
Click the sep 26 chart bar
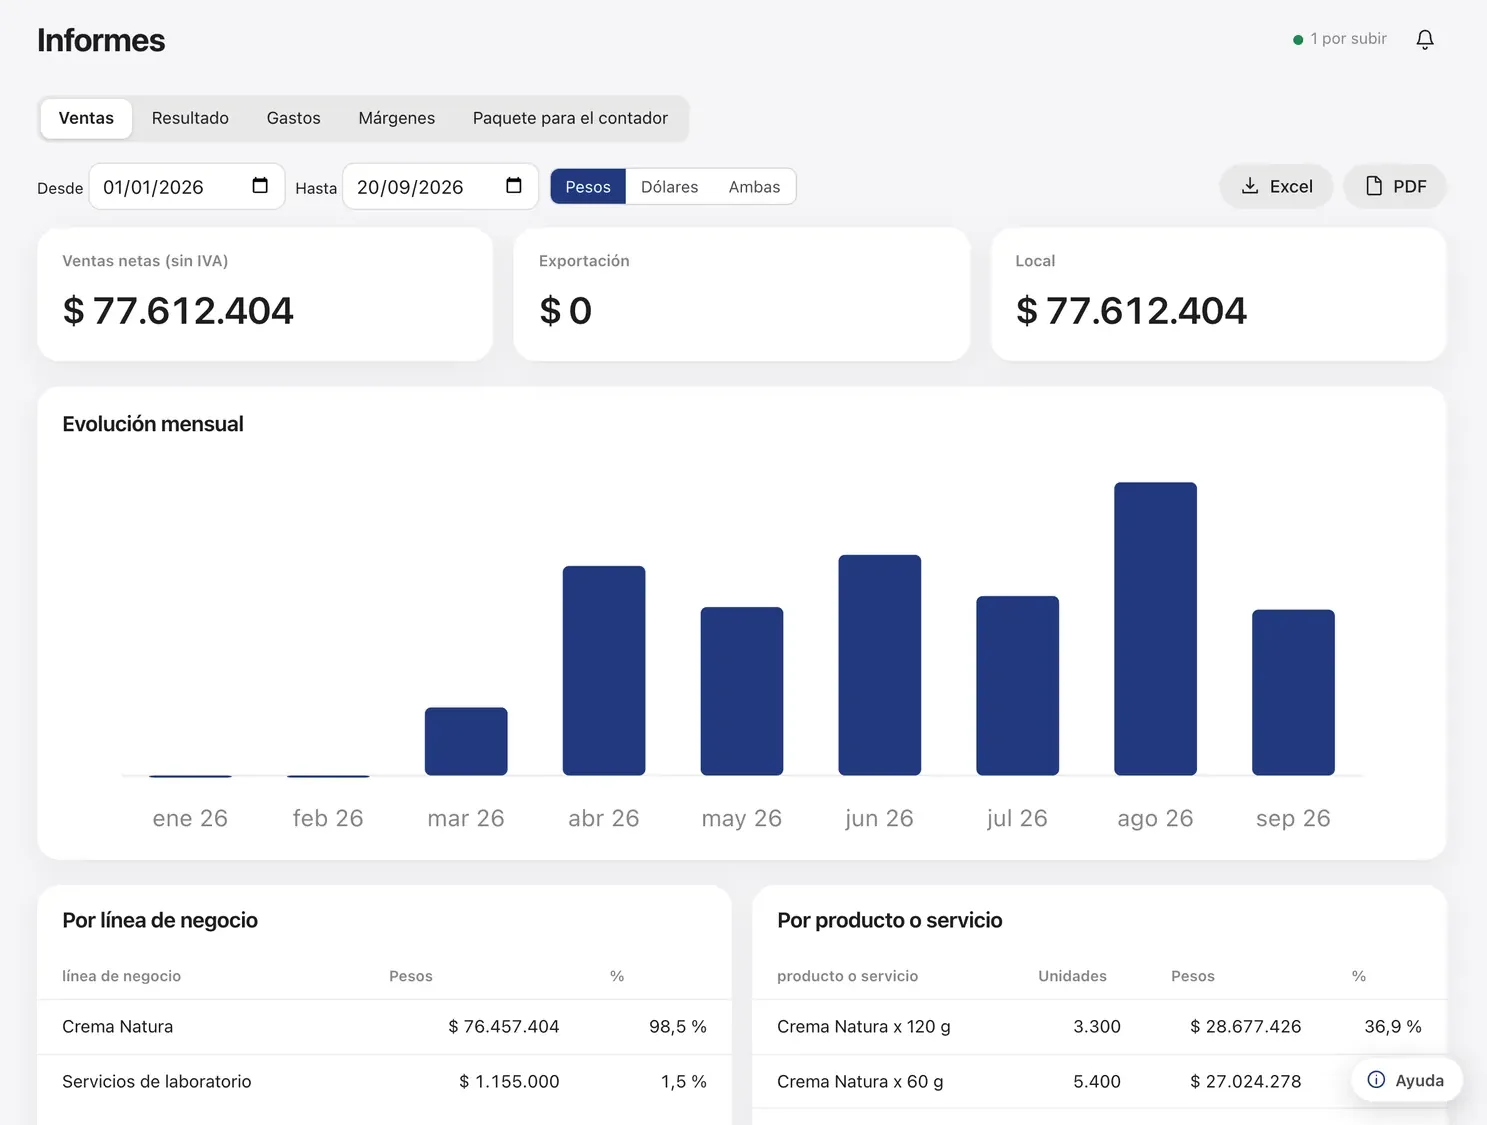1293,693
